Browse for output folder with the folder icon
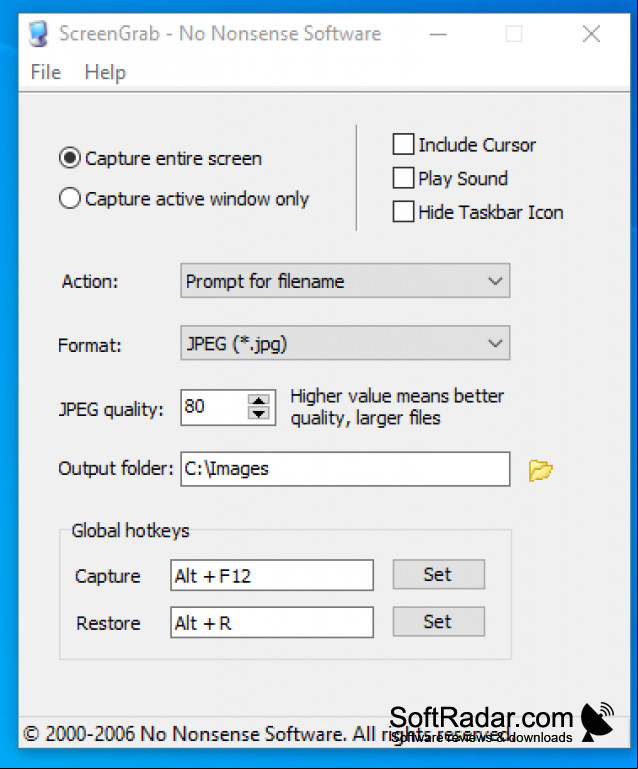The height and width of the screenshot is (769, 638). (540, 470)
